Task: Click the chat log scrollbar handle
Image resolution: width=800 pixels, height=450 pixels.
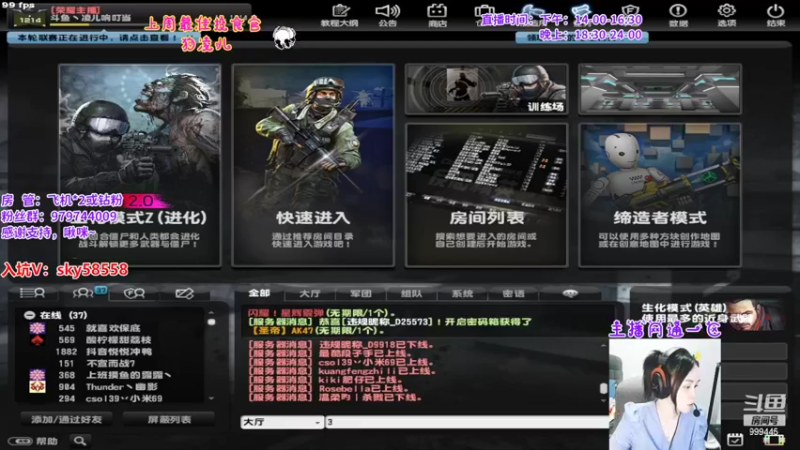Action: [x=604, y=388]
